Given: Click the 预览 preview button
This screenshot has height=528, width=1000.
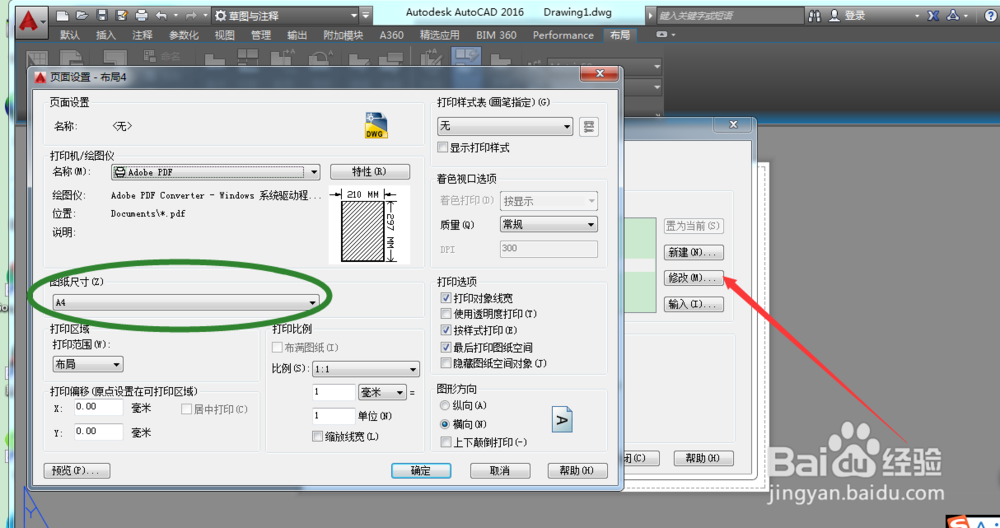Looking at the screenshot, I should [77, 471].
